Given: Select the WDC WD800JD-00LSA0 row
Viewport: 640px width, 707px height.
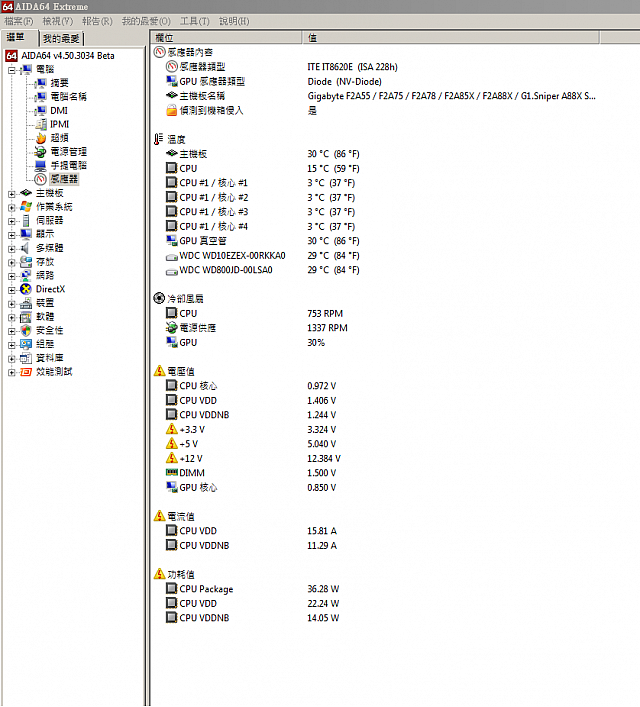Looking at the screenshot, I should (x=263, y=271).
